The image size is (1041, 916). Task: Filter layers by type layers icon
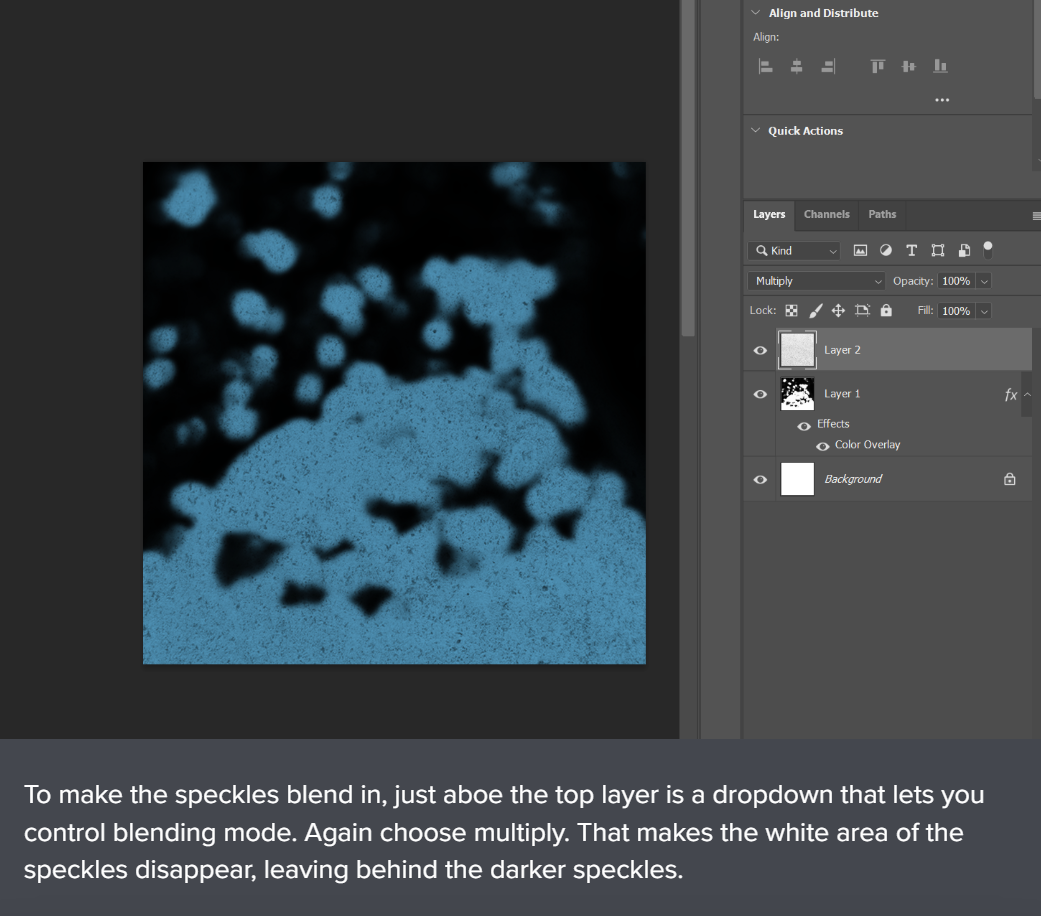click(912, 250)
